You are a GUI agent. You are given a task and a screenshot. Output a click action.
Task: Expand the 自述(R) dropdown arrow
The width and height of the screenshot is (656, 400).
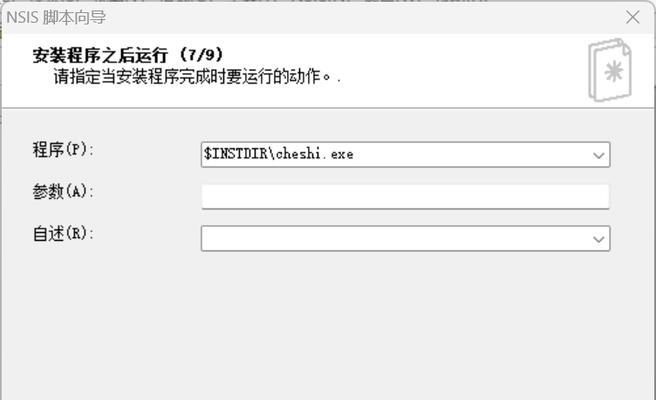pyautogui.click(x=599, y=239)
